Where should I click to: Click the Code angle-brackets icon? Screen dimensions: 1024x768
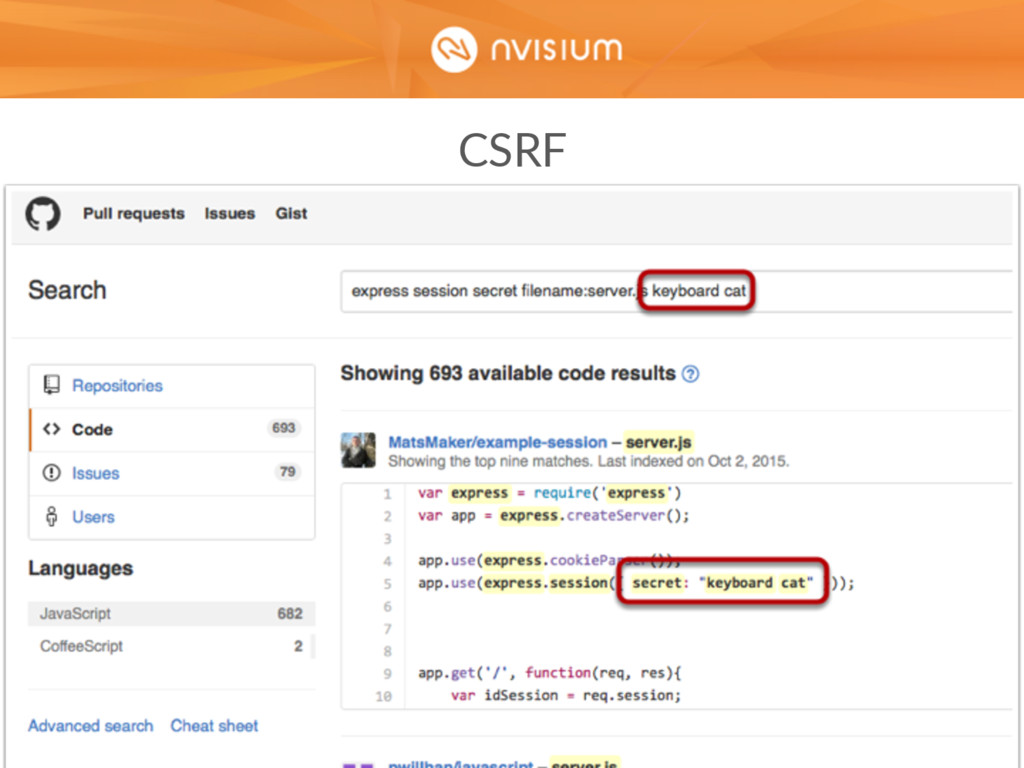[52, 429]
